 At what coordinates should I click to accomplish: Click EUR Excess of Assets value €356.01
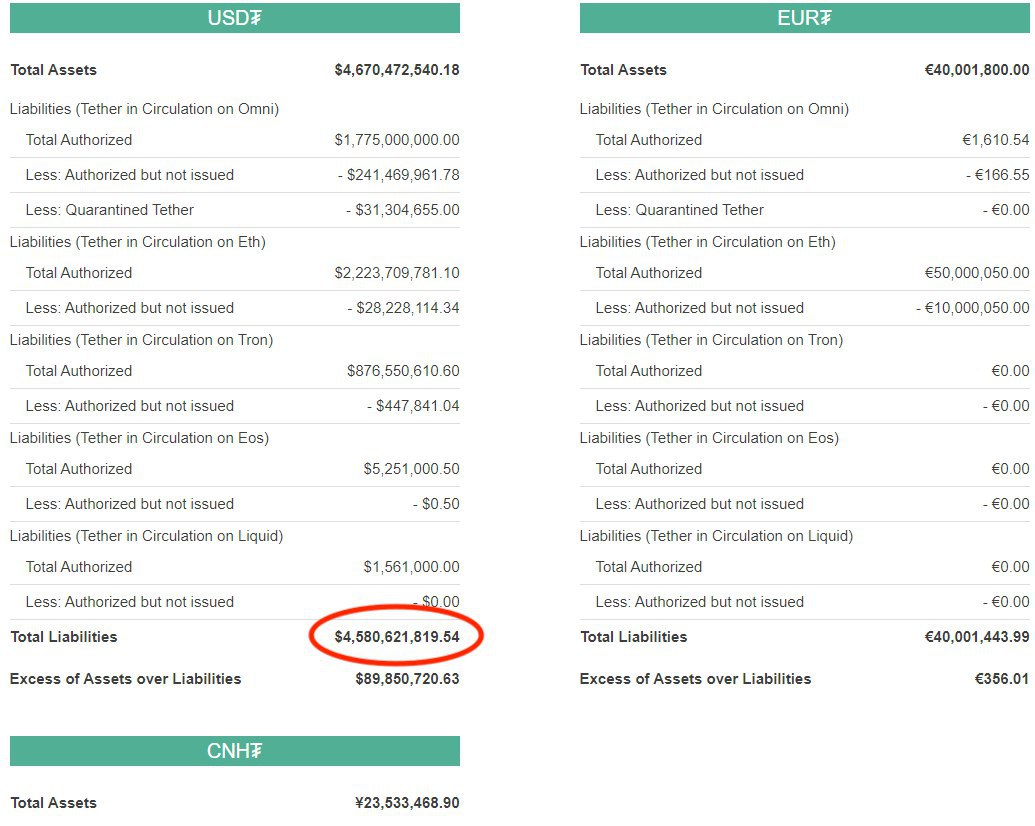point(1002,679)
